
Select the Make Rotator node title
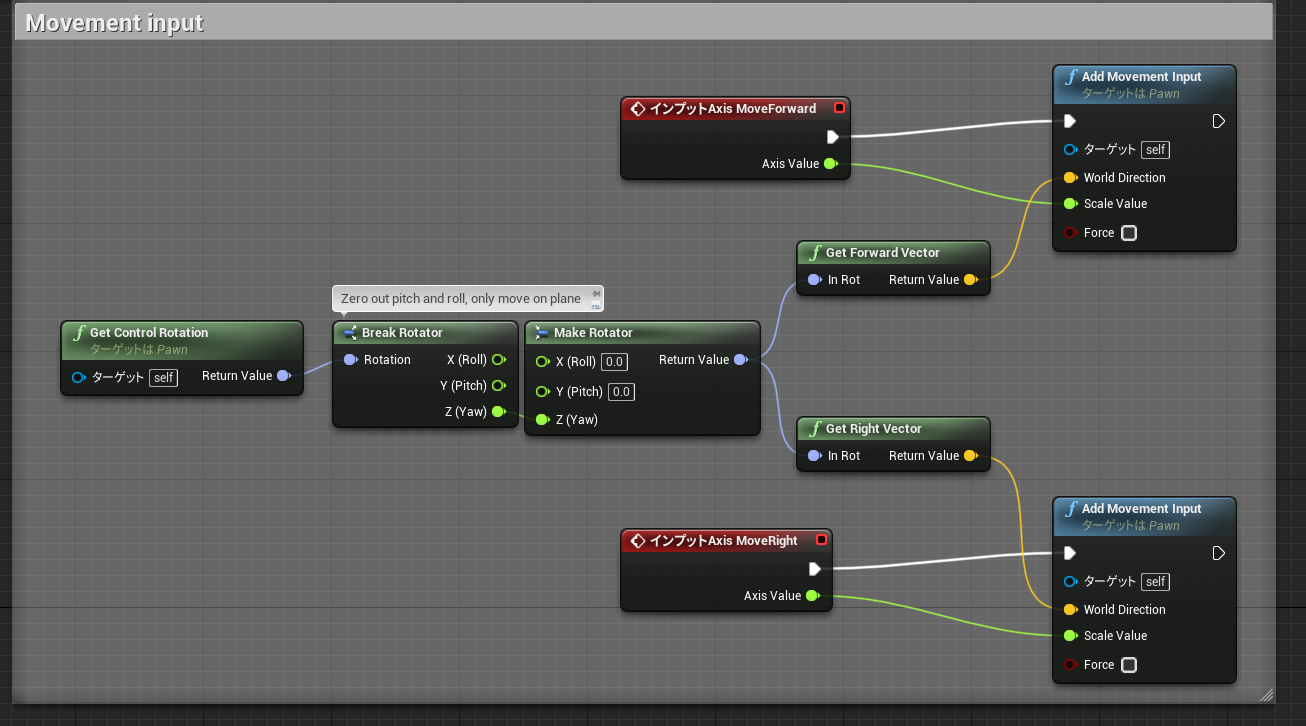pos(593,333)
